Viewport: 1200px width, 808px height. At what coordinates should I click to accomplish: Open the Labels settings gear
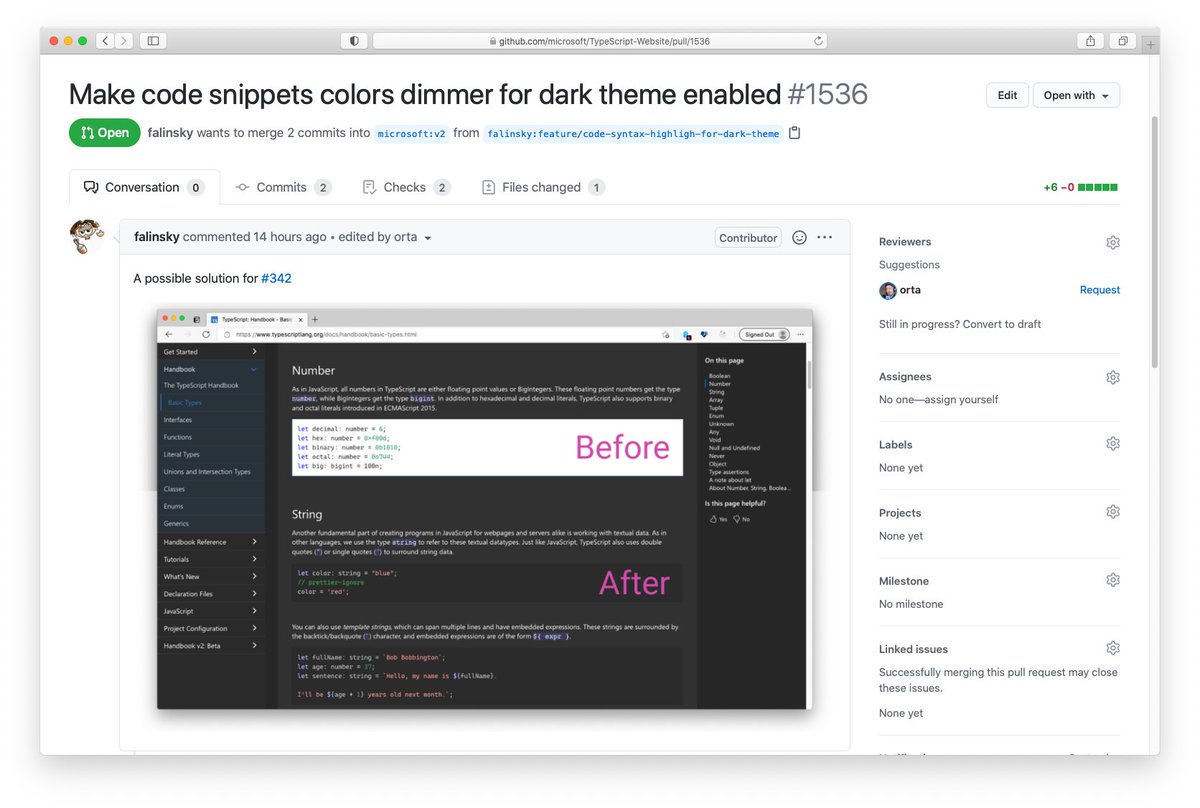pyautogui.click(x=1112, y=443)
